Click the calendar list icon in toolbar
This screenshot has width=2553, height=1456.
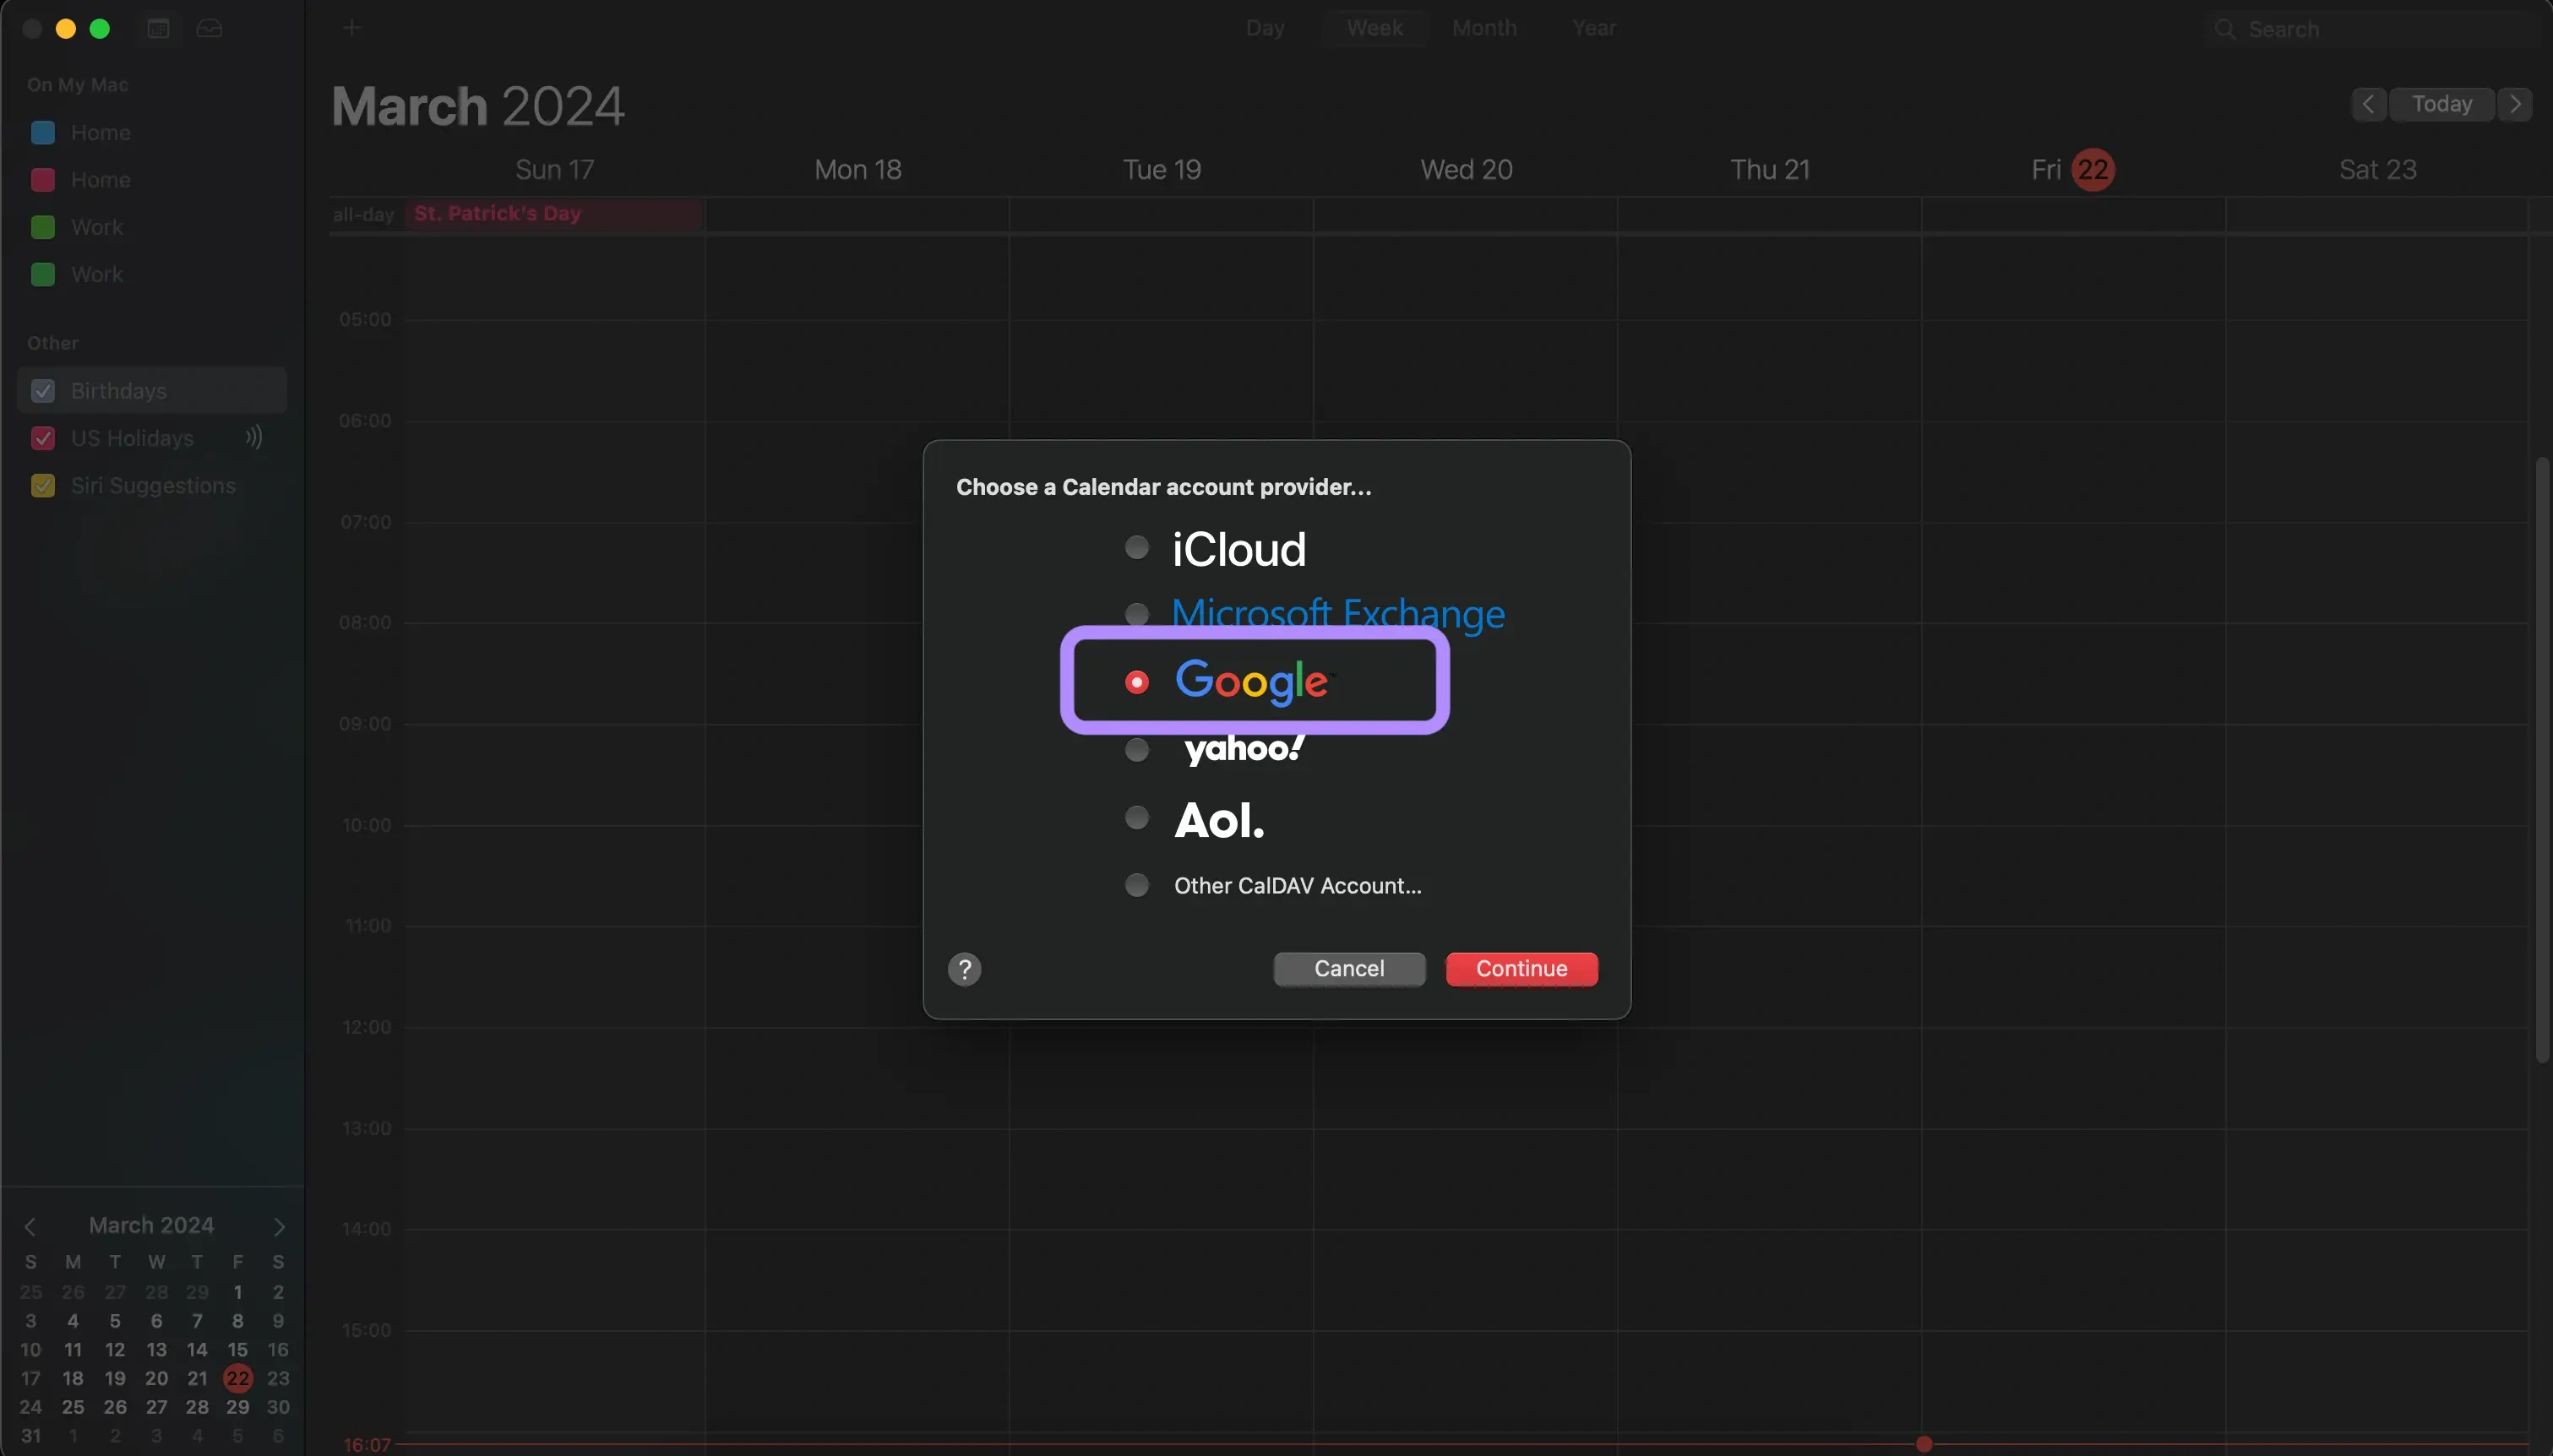tap(158, 28)
